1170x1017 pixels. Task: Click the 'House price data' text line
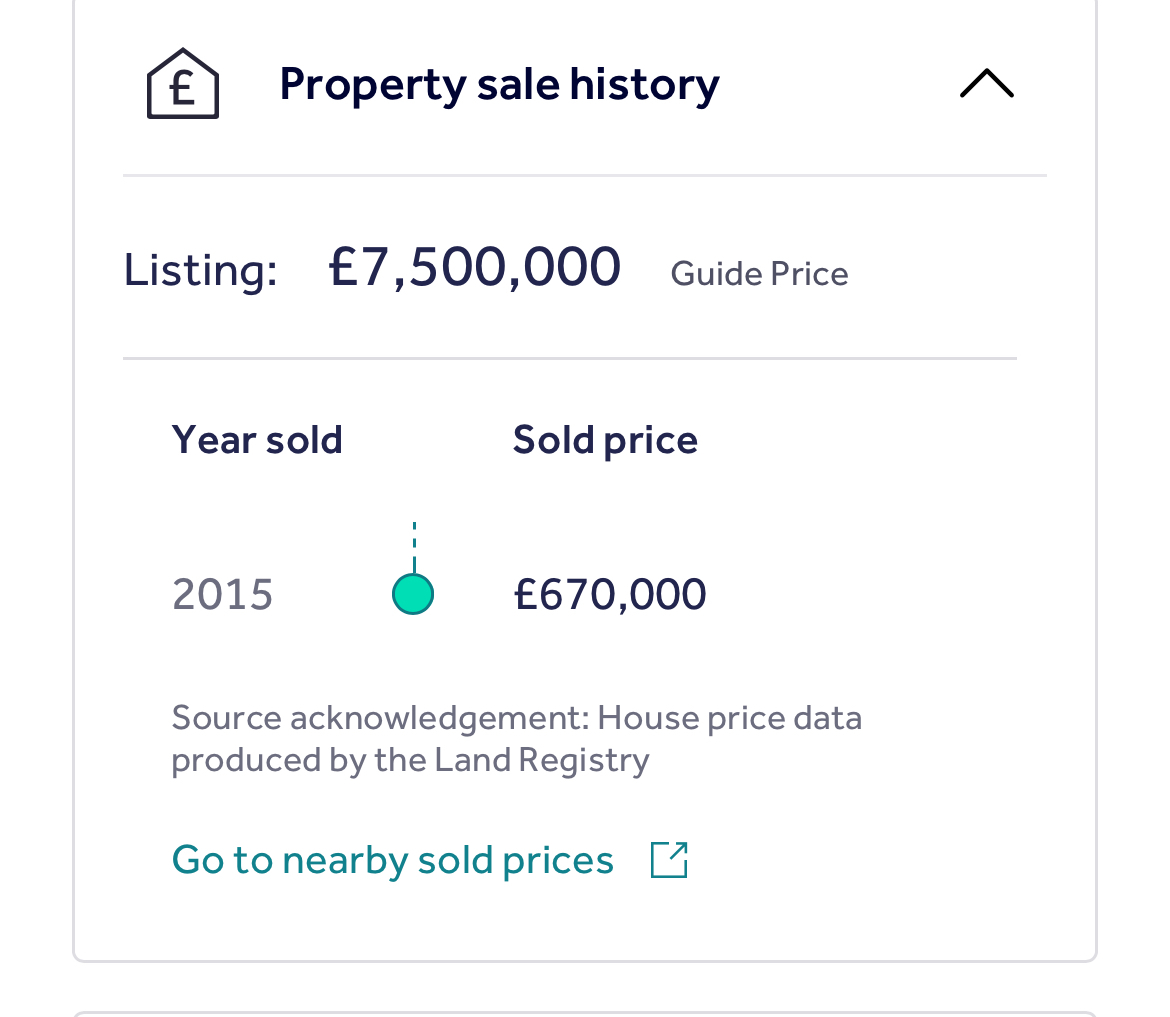click(729, 718)
